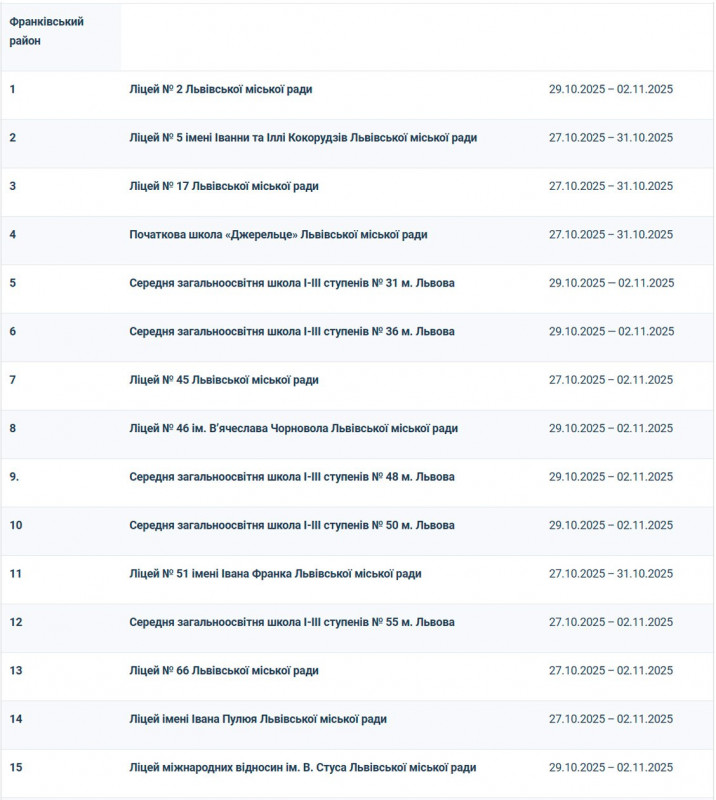Select Ліцей № 17 Львівської міської ради
716x800 pixels.
(x=224, y=186)
